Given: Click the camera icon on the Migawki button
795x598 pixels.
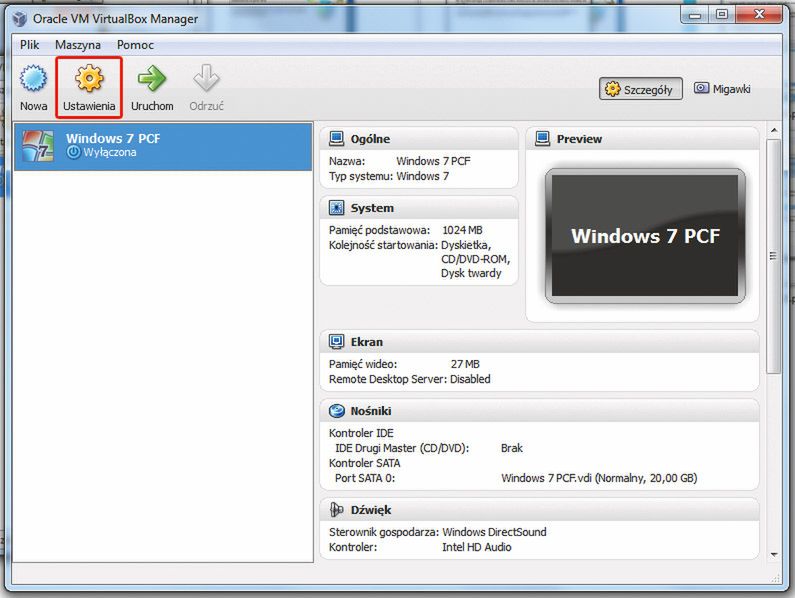Looking at the screenshot, I should [701, 88].
